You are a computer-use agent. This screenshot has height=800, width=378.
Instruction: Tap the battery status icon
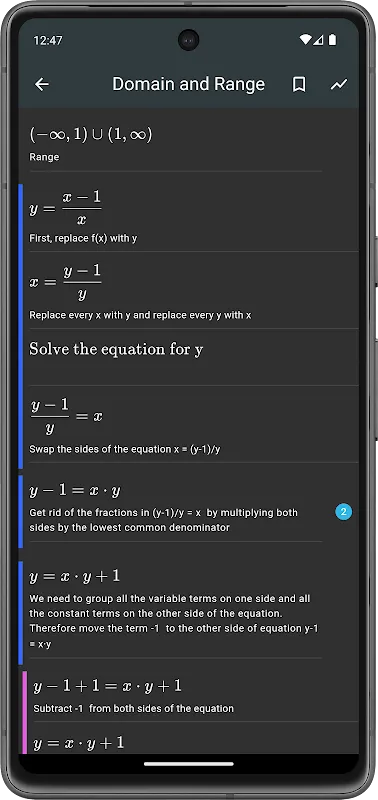click(333, 40)
